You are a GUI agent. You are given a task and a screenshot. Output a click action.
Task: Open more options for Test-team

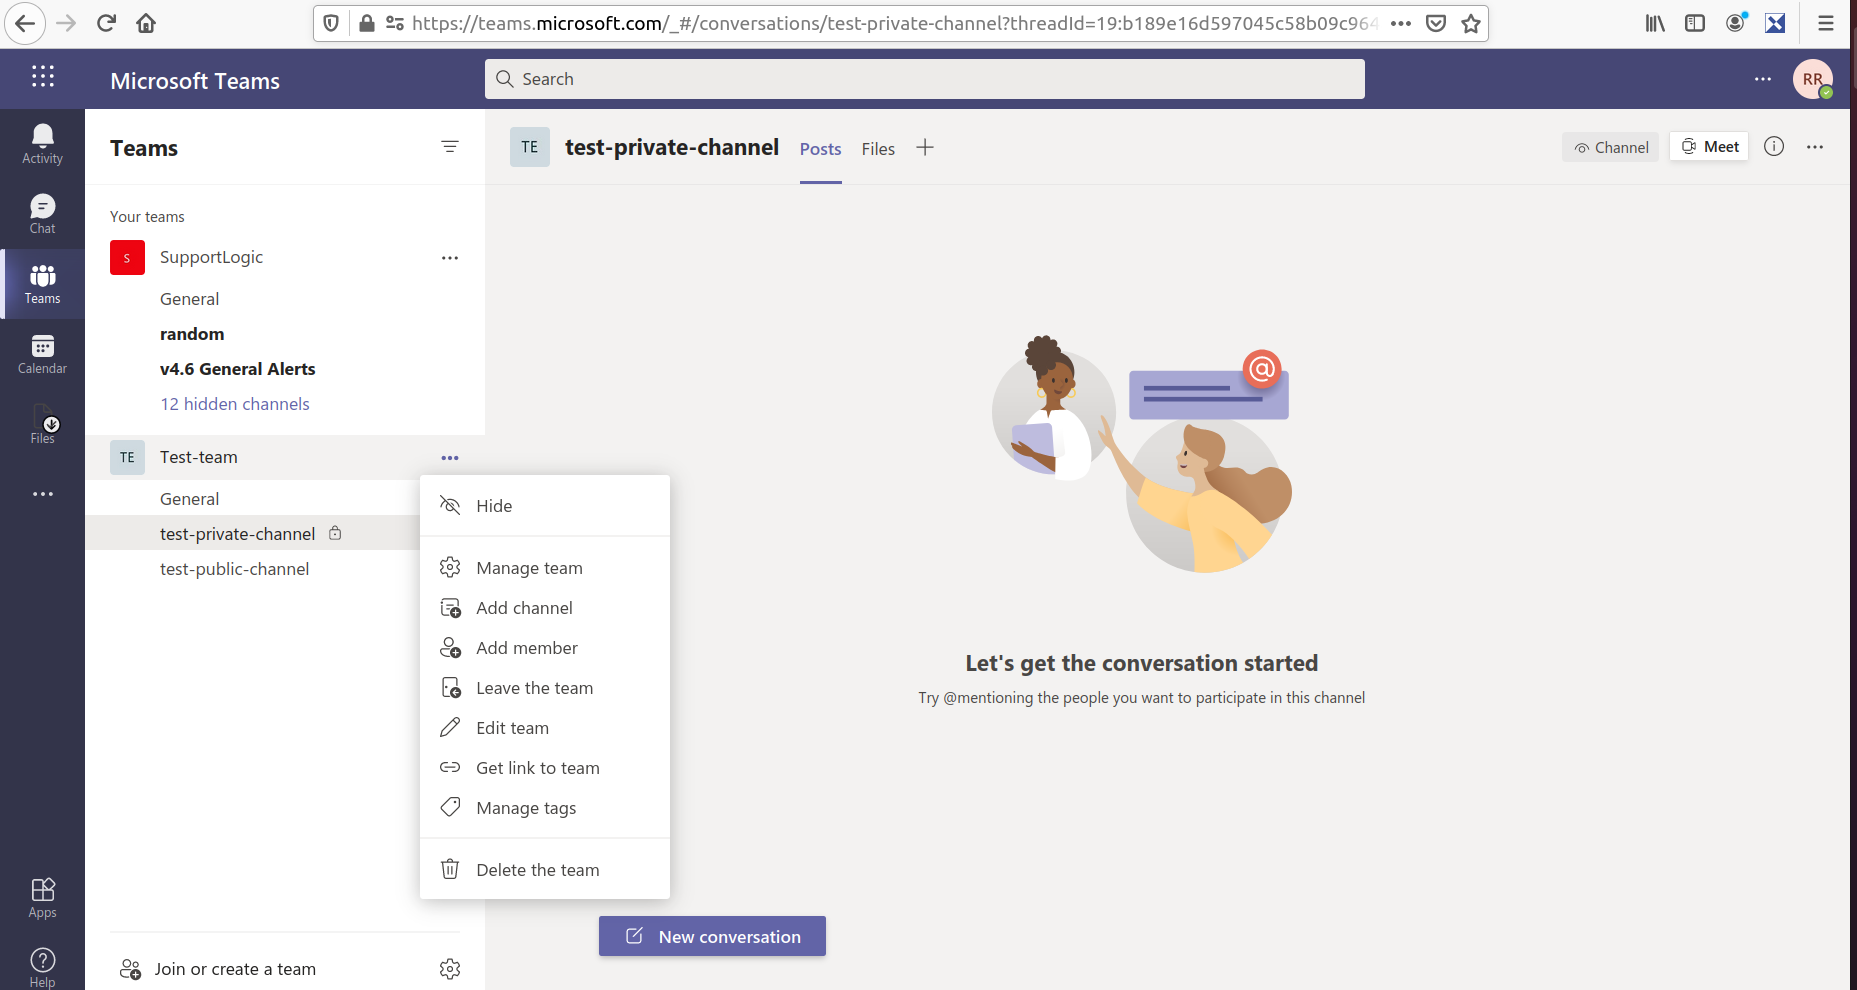[x=450, y=458]
